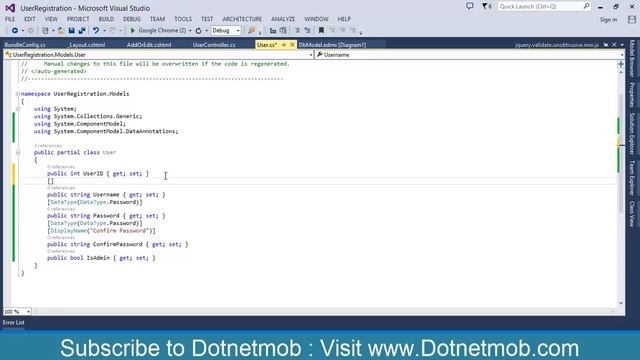
Task: Switch to the _Layout.cshtml tab
Action: point(87,45)
